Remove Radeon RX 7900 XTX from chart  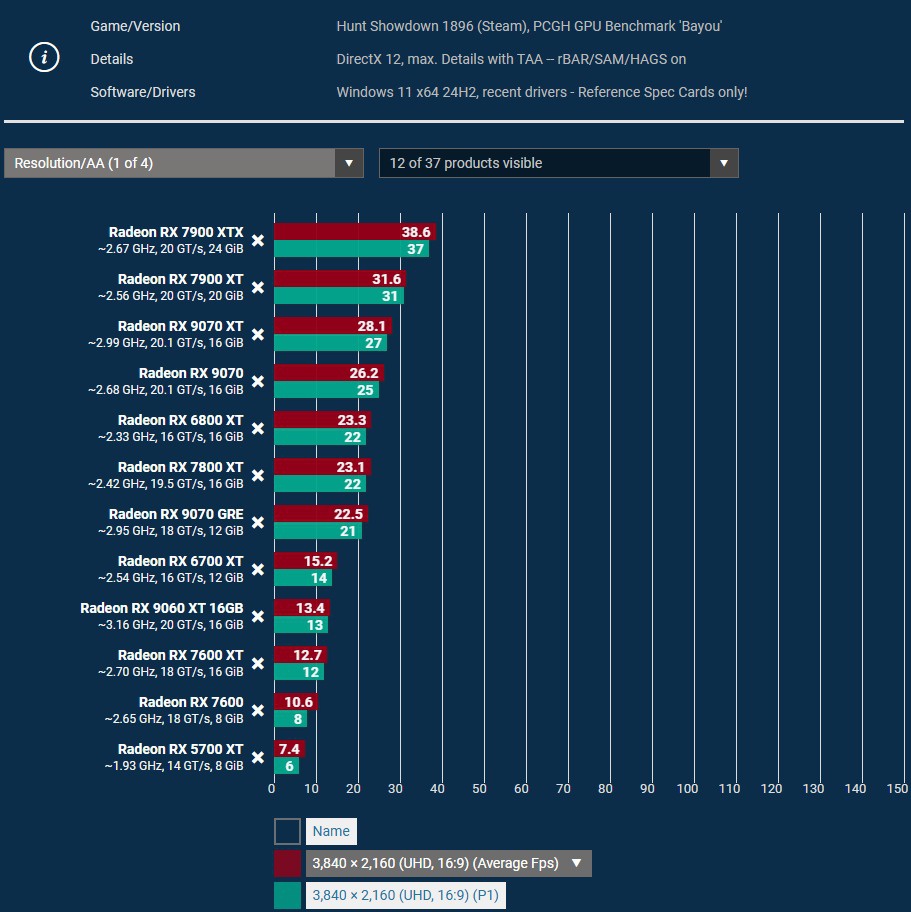tap(258, 240)
